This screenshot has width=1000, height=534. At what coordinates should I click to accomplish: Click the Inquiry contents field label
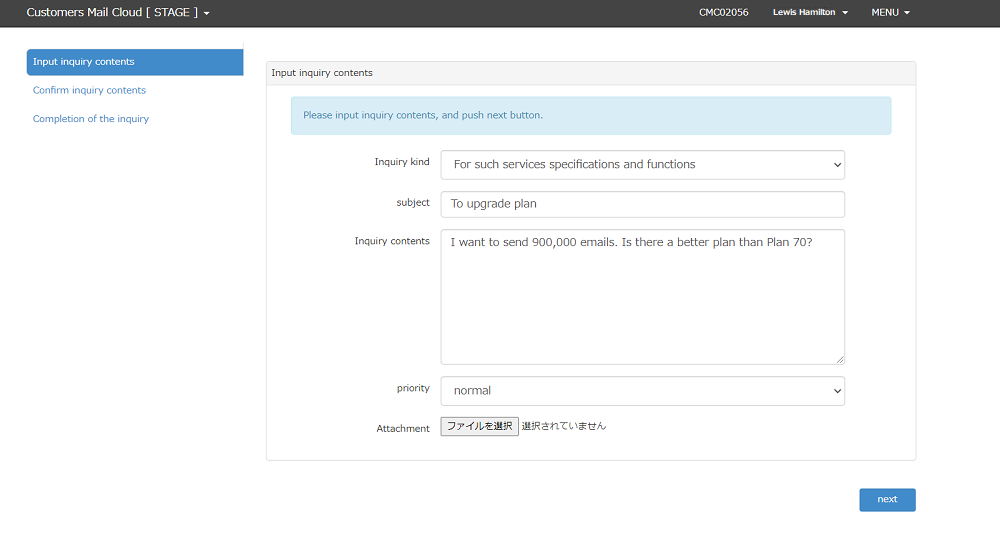pyautogui.click(x=392, y=241)
